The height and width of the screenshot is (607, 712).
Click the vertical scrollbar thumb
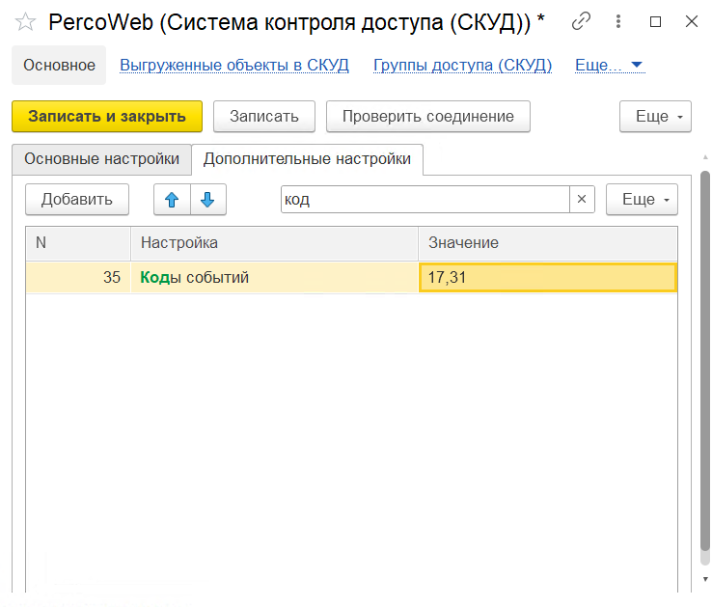tap(705, 361)
